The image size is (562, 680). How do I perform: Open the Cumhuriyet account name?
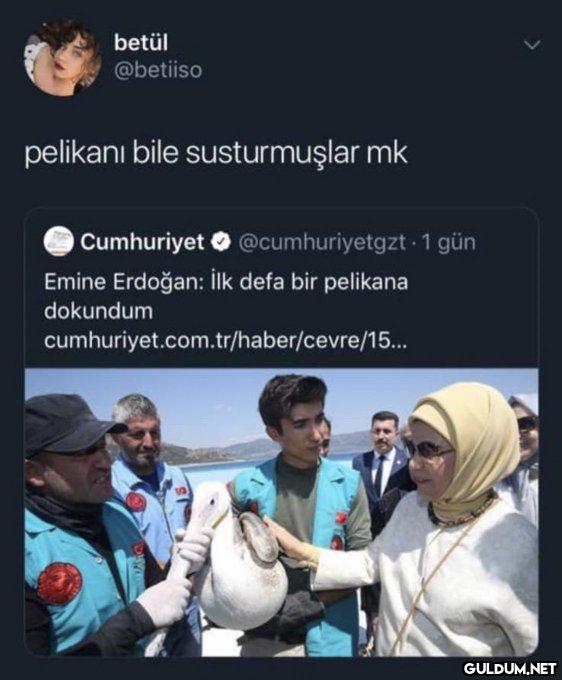(142, 242)
